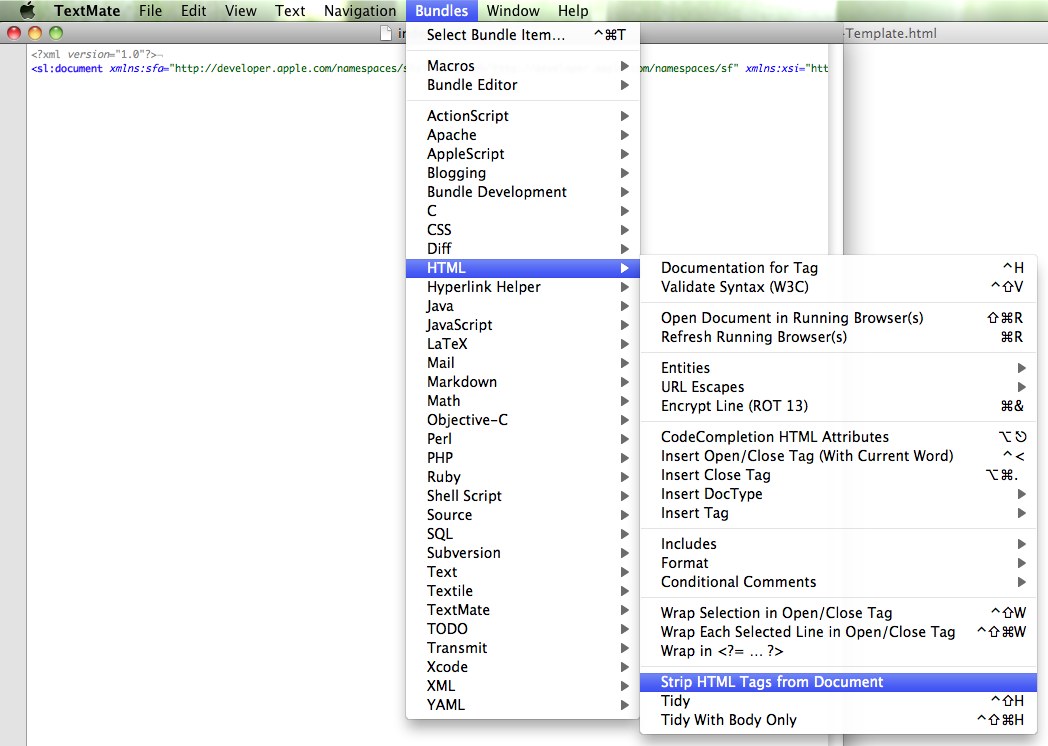Expand the URL Escapes submenu
The image size is (1048, 746).
(838, 387)
